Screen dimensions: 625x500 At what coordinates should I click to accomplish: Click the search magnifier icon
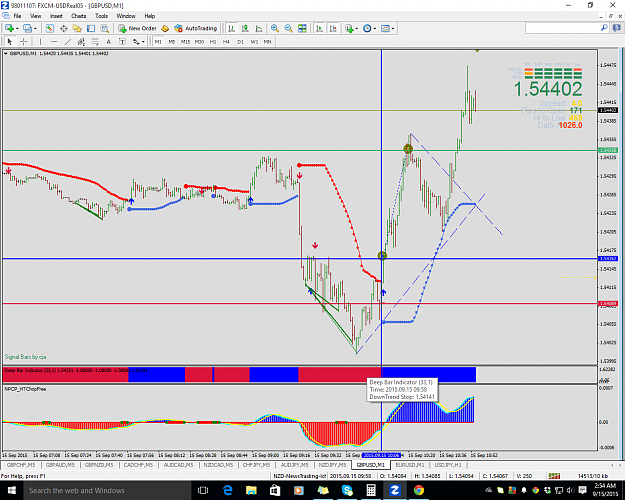pos(604,28)
